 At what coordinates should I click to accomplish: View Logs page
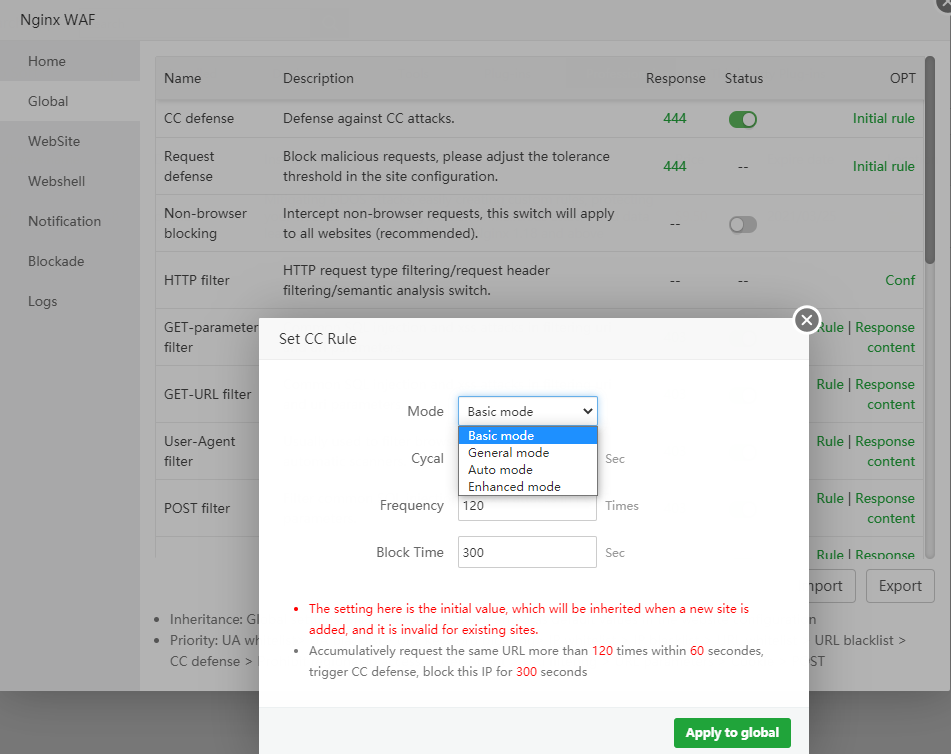[43, 302]
